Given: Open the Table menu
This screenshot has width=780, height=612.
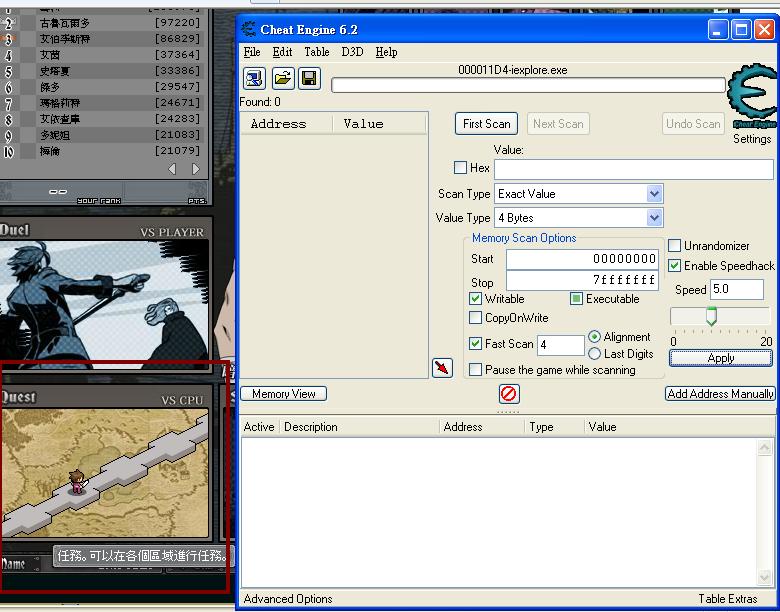Looking at the screenshot, I should 317,52.
